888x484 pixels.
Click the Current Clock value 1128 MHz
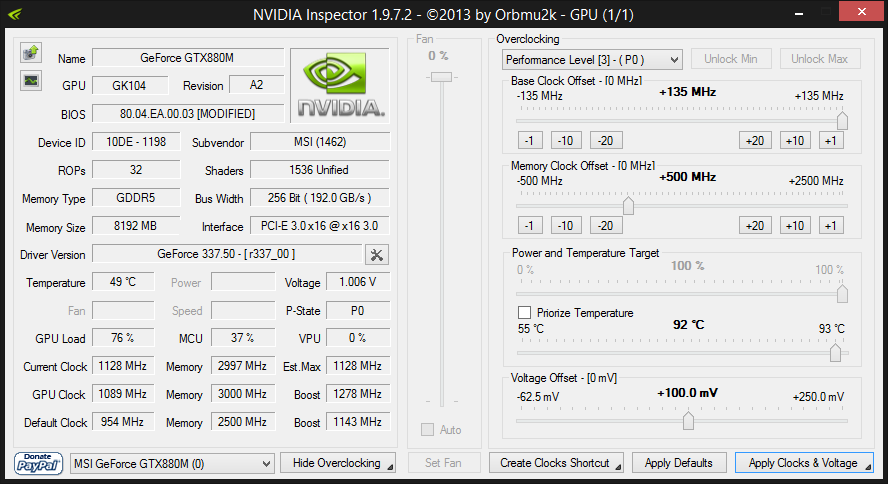click(x=123, y=366)
